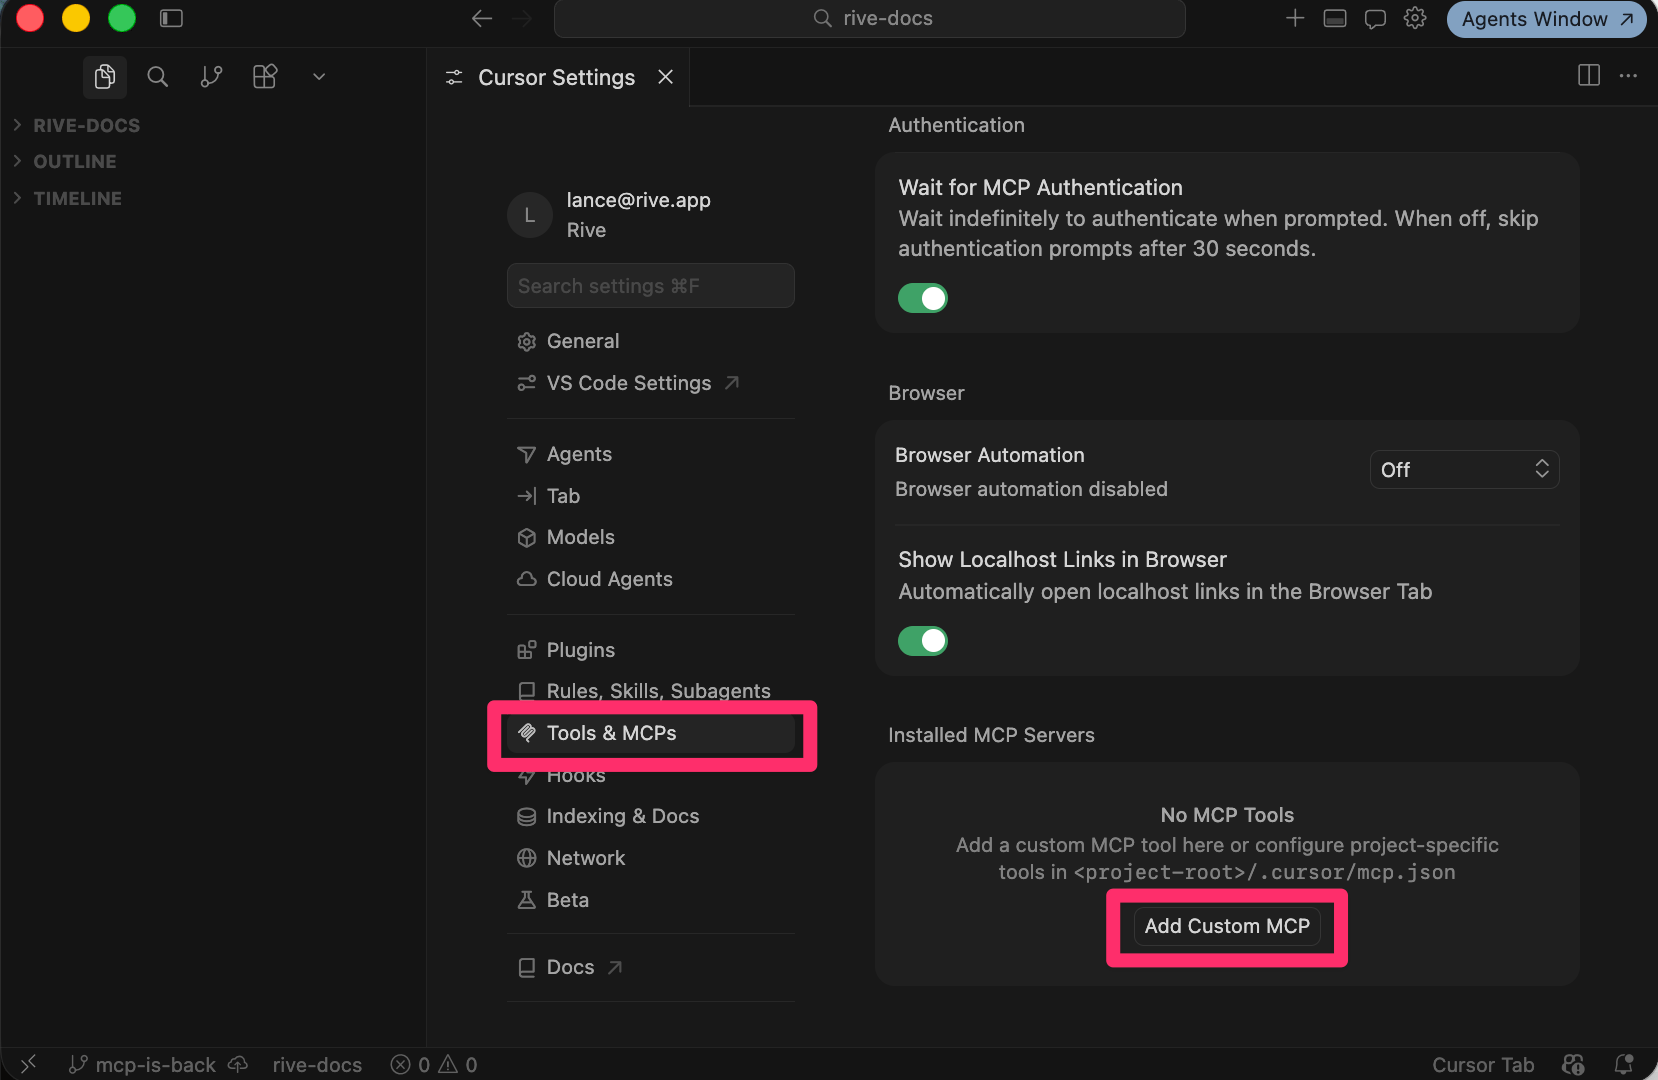Split the editor with the layout icon
Image resolution: width=1658 pixels, height=1080 pixels.
1589,75
